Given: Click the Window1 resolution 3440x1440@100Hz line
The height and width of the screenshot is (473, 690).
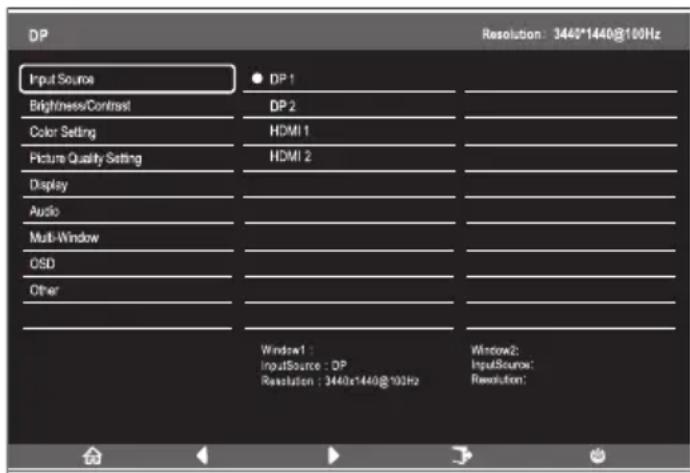Looking at the screenshot, I should pyautogui.click(x=340, y=381).
